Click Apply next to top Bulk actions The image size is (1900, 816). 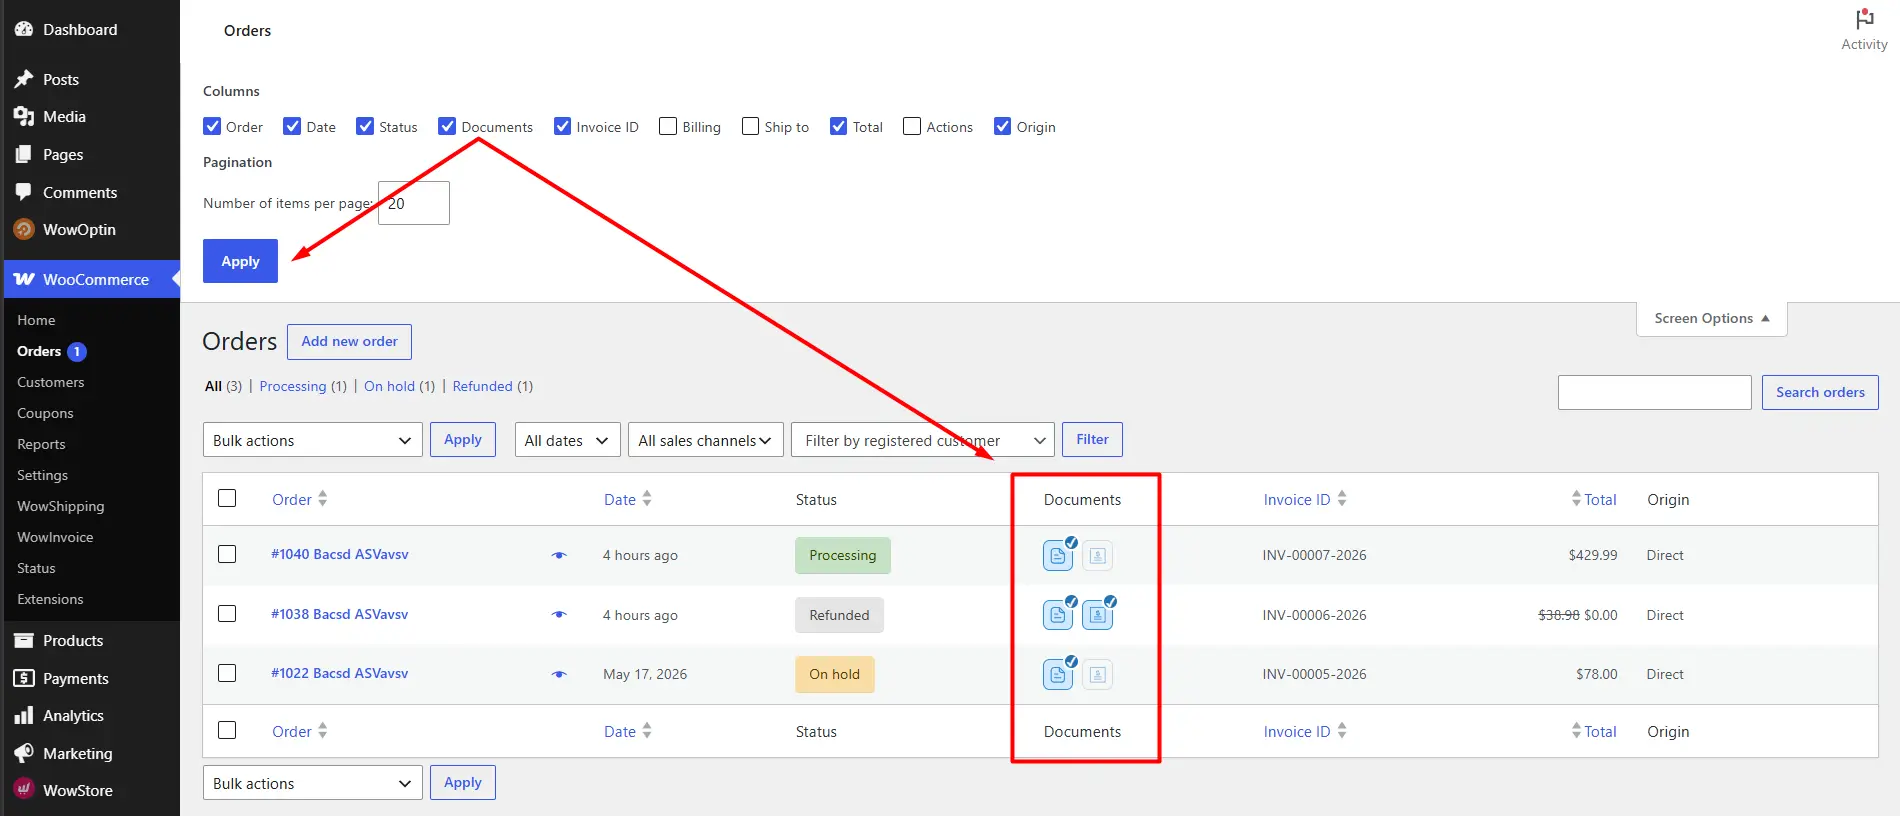tap(463, 439)
